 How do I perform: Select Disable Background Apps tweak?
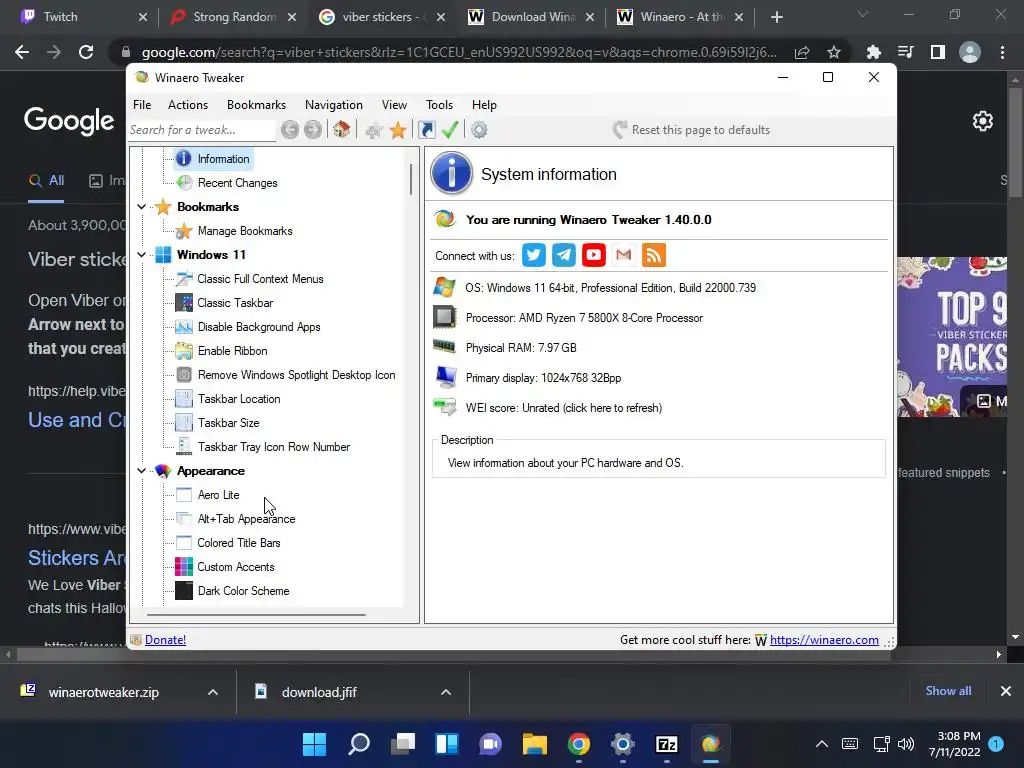259,327
